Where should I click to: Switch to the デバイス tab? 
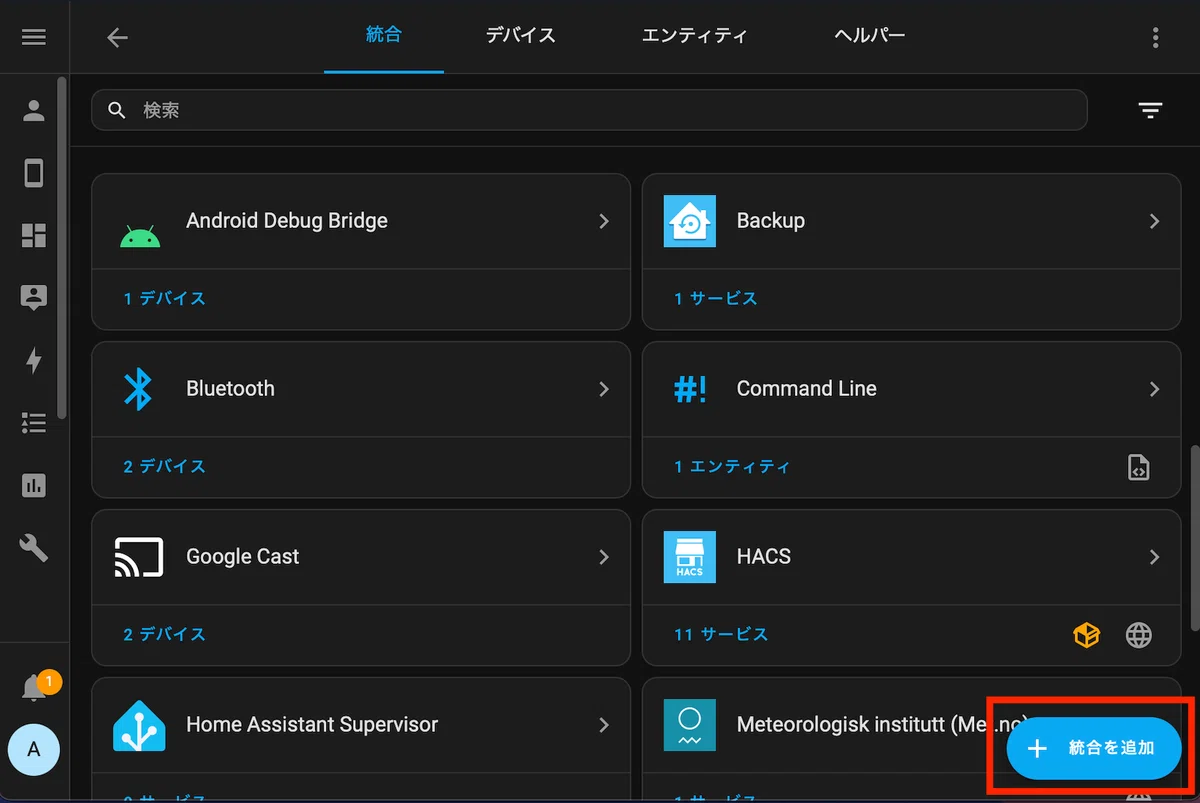pyautogui.click(x=520, y=36)
